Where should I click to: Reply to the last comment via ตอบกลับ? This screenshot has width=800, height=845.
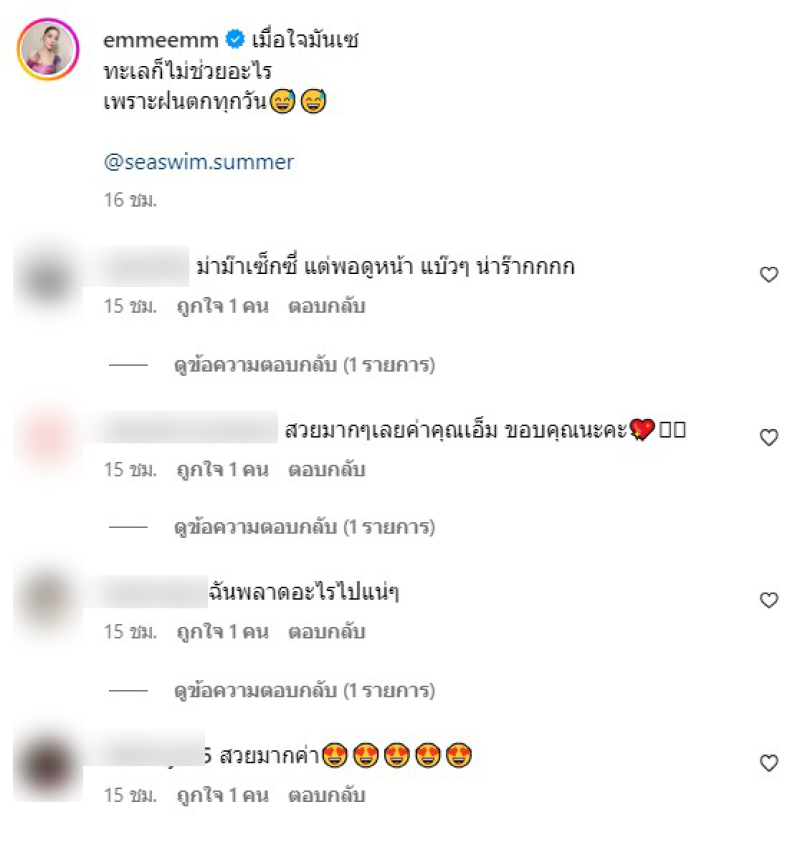pos(327,795)
